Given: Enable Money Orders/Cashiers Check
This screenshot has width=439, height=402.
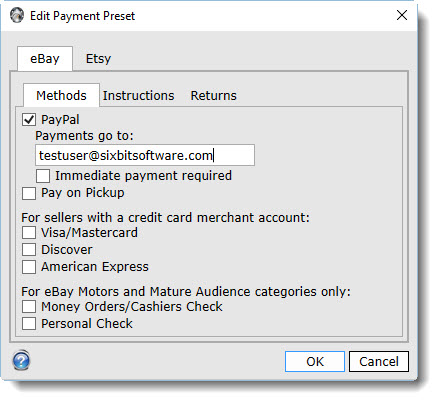Looking at the screenshot, I should point(29,306).
